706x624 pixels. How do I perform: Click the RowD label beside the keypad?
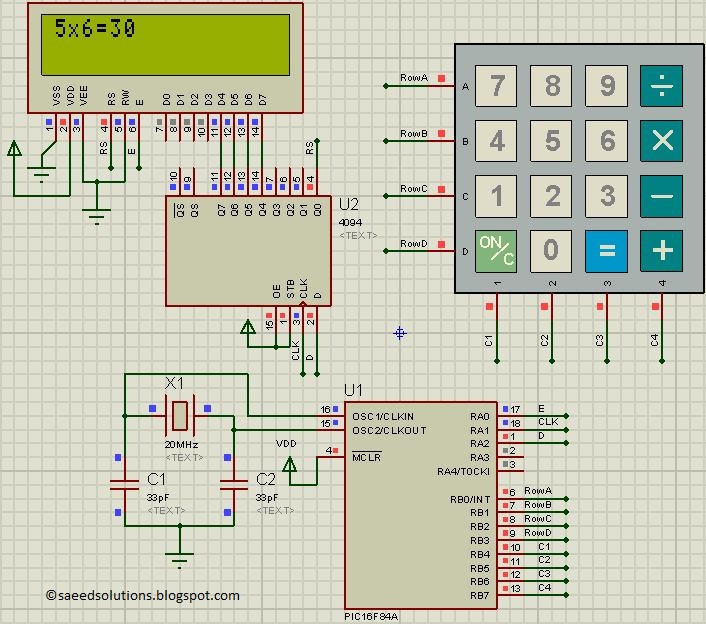pyautogui.click(x=414, y=244)
